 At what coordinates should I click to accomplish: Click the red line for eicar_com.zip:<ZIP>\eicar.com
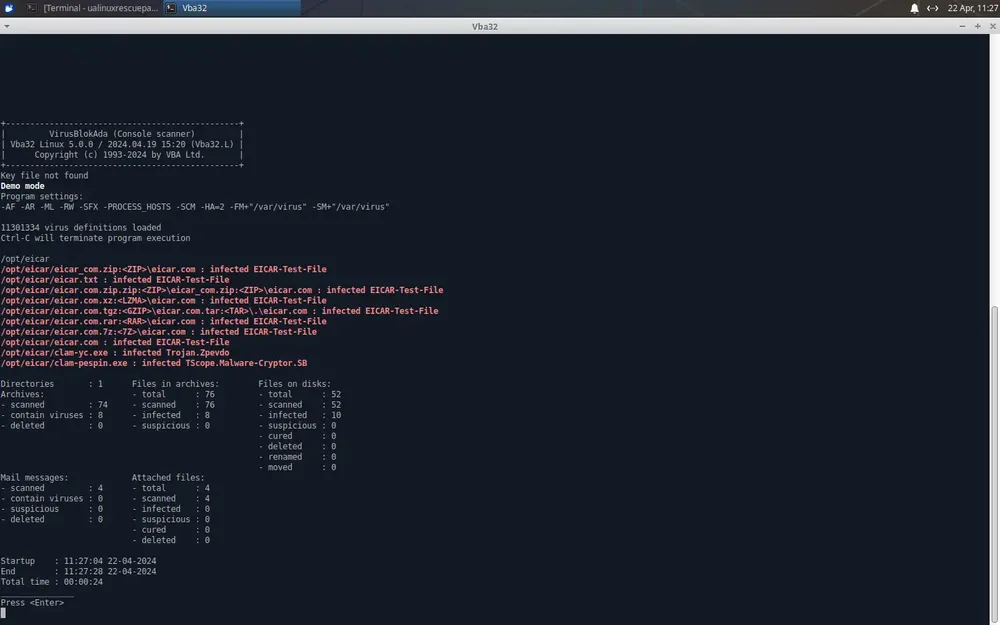point(163,269)
